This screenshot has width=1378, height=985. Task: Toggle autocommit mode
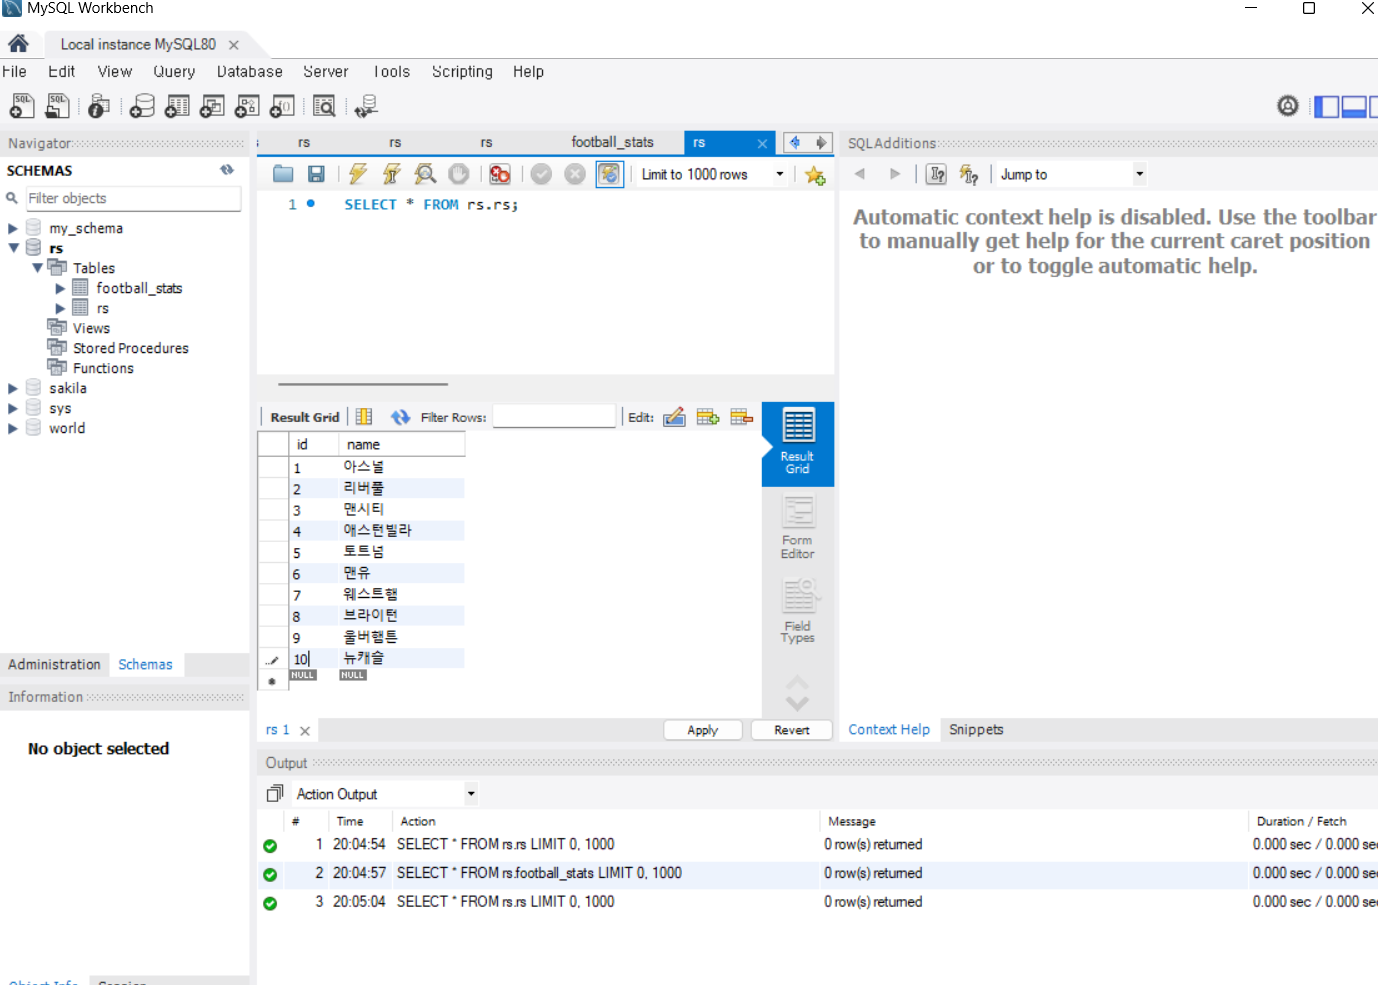(609, 174)
